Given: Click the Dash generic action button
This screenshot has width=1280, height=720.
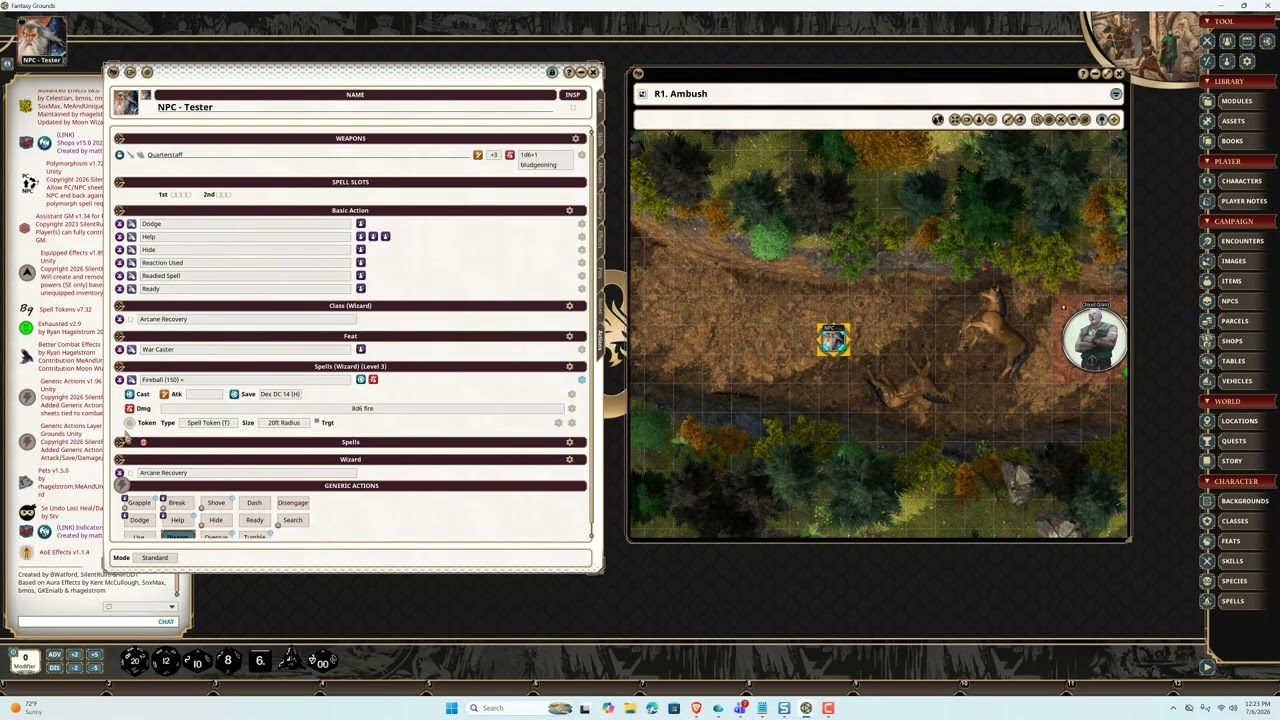Looking at the screenshot, I should 254,503.
